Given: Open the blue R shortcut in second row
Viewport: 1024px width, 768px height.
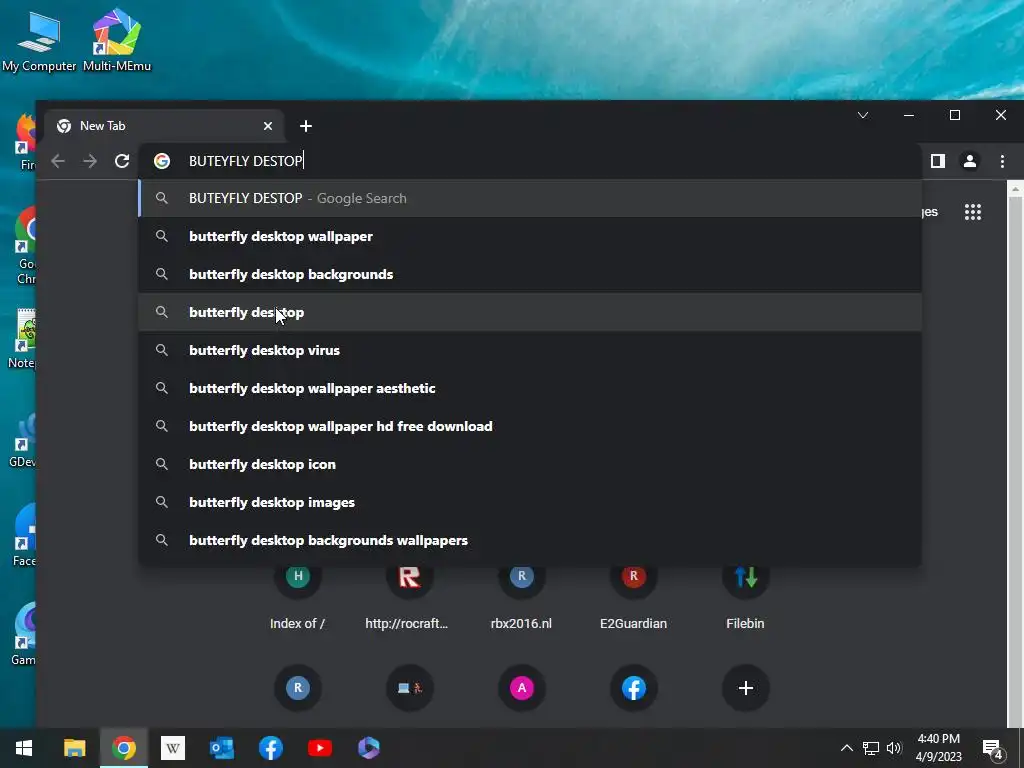Looking at the screenshot, I should [x=298, y=688].
